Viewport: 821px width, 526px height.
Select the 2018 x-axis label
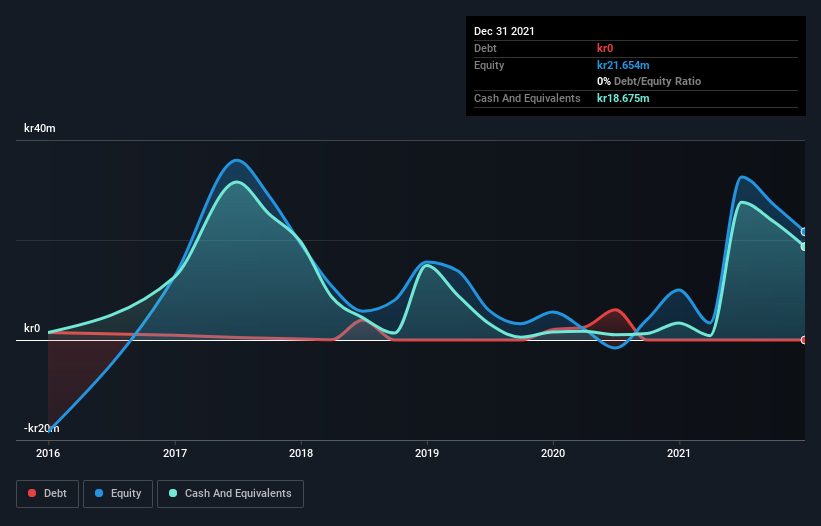301,453
